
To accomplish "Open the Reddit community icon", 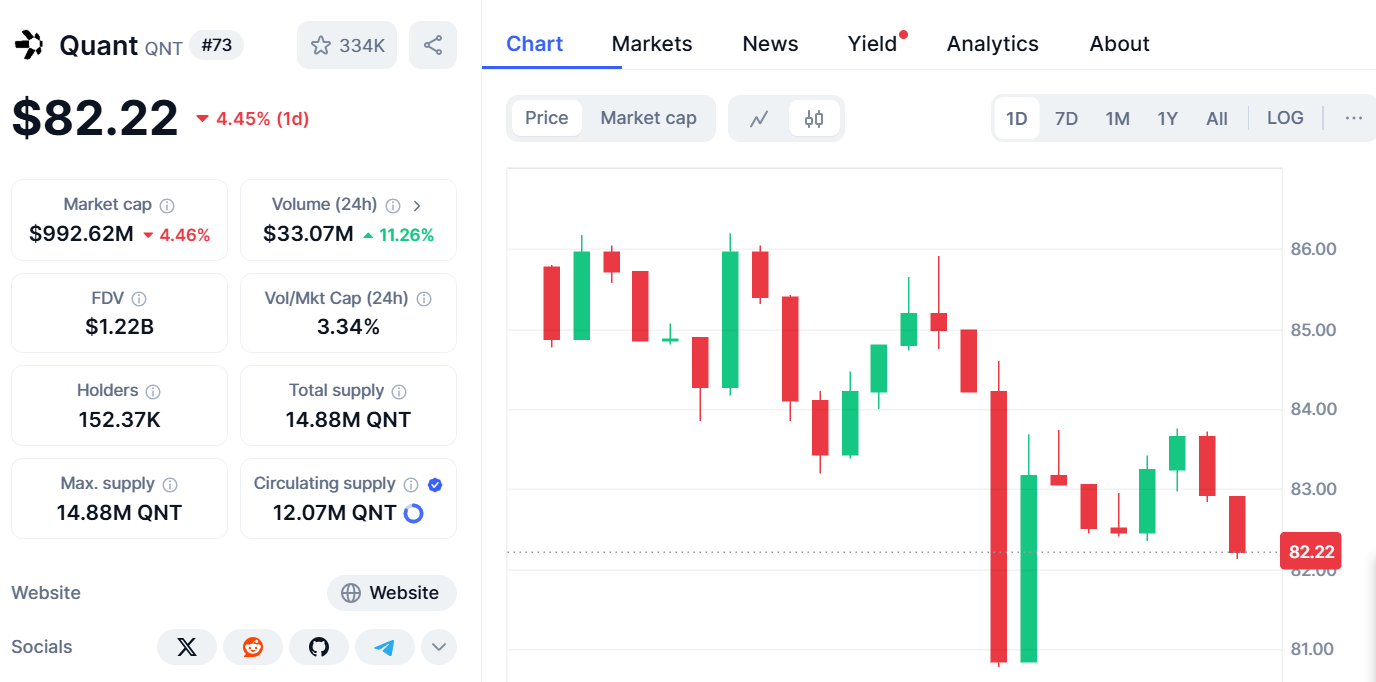I will [x=253, y=646].
